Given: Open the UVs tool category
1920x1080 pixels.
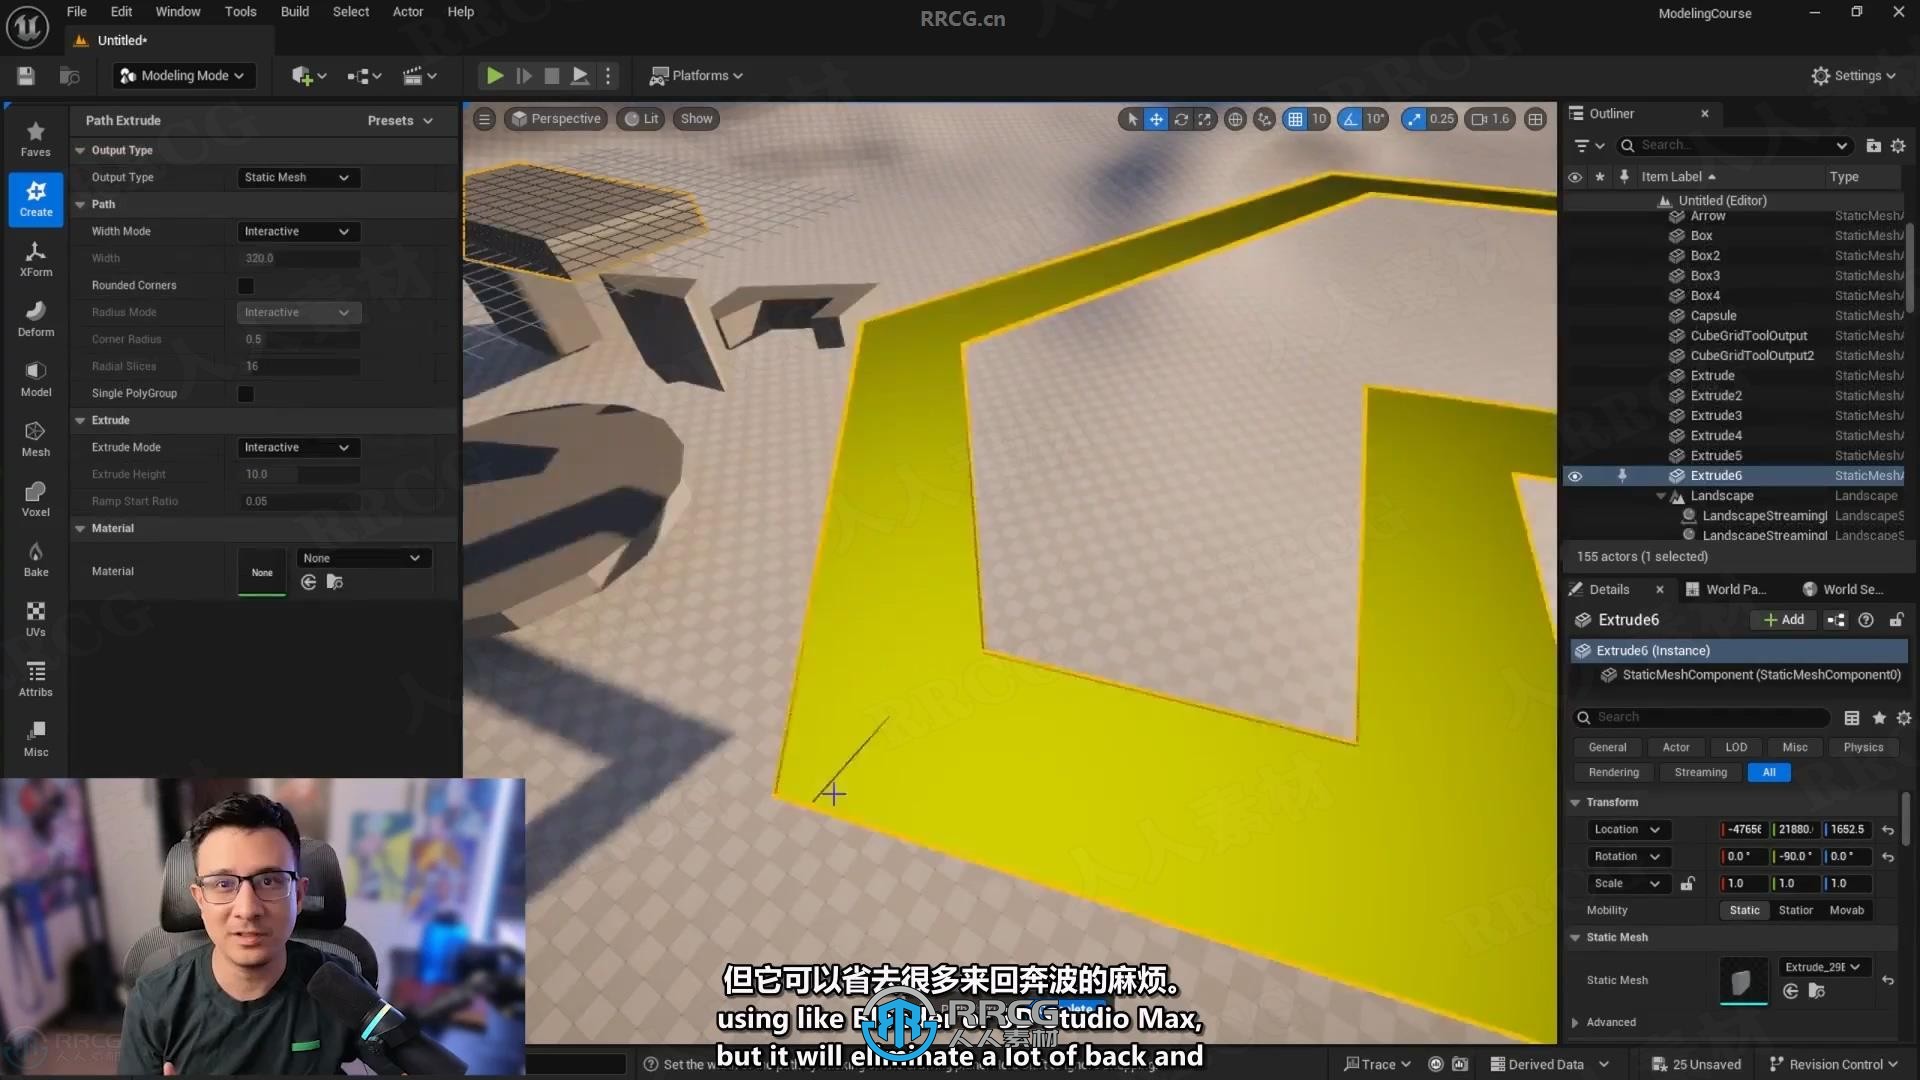Looking at the screenshot, I should click(x=36, y=619).
